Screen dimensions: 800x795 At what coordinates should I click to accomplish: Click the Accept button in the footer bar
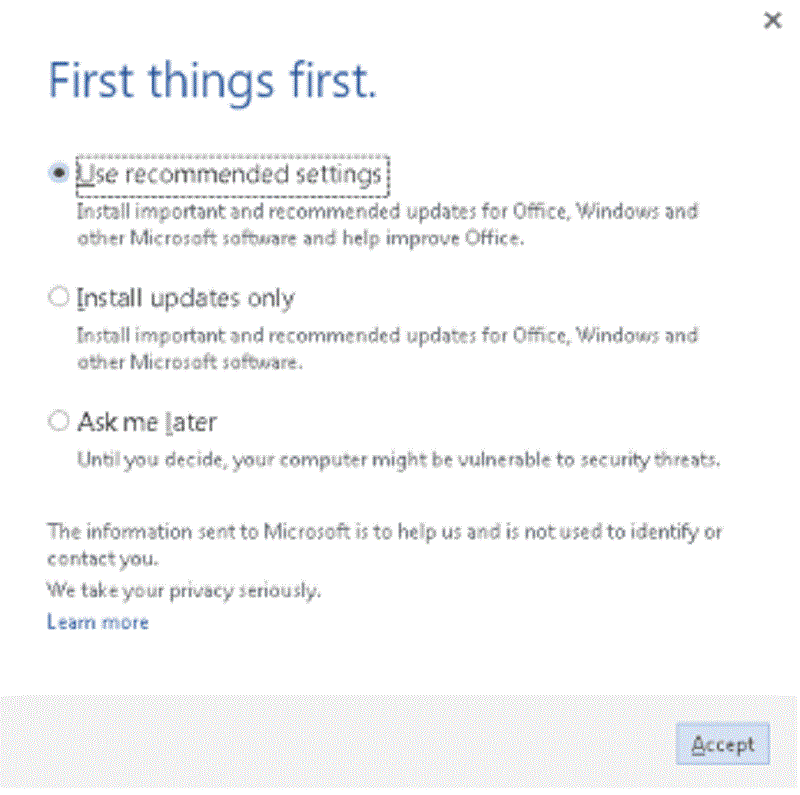[722, 744]
